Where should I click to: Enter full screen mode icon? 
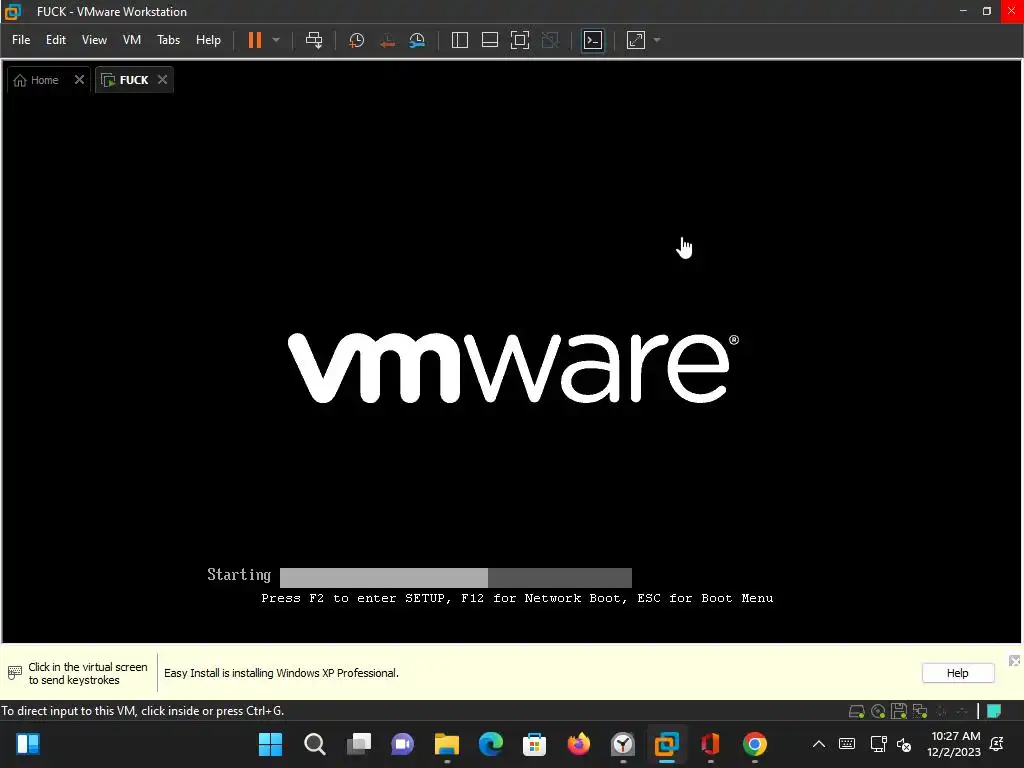520,40
